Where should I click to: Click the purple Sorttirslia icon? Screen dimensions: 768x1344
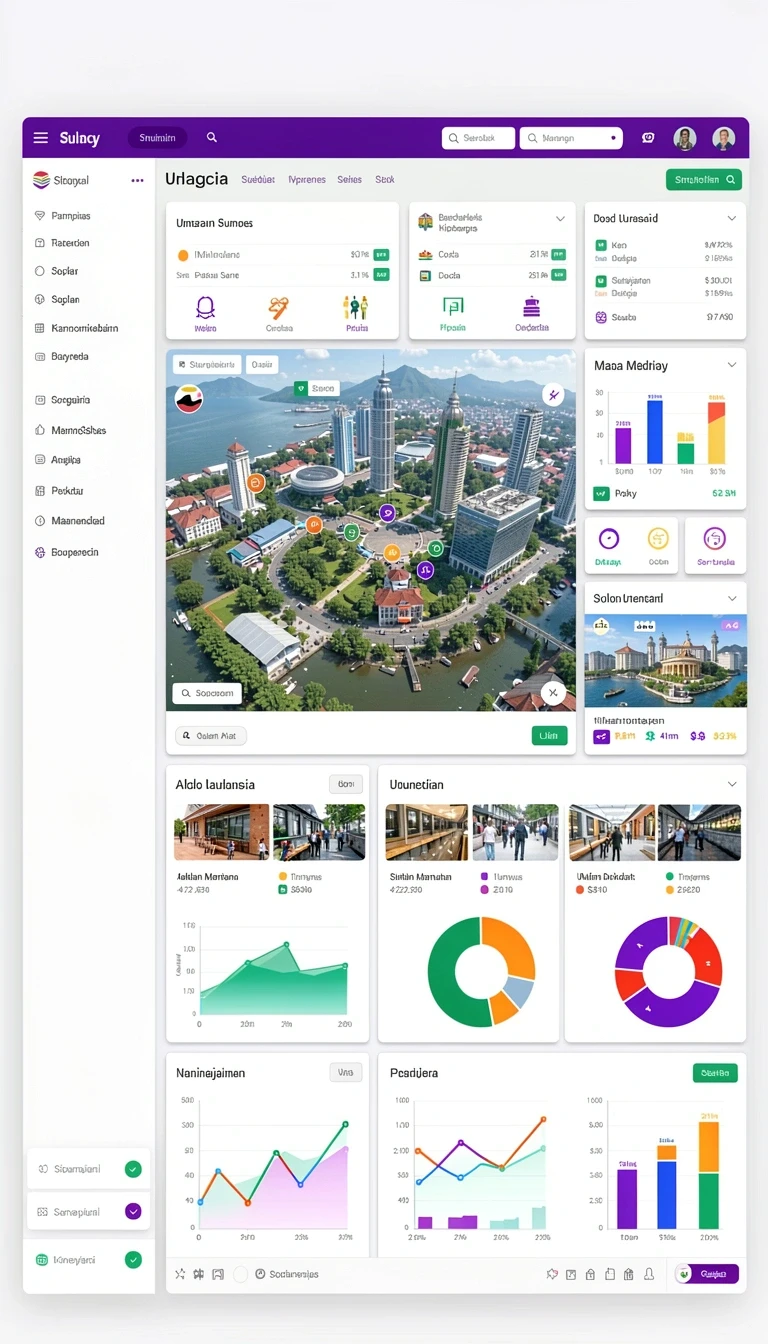click(714, 539)
